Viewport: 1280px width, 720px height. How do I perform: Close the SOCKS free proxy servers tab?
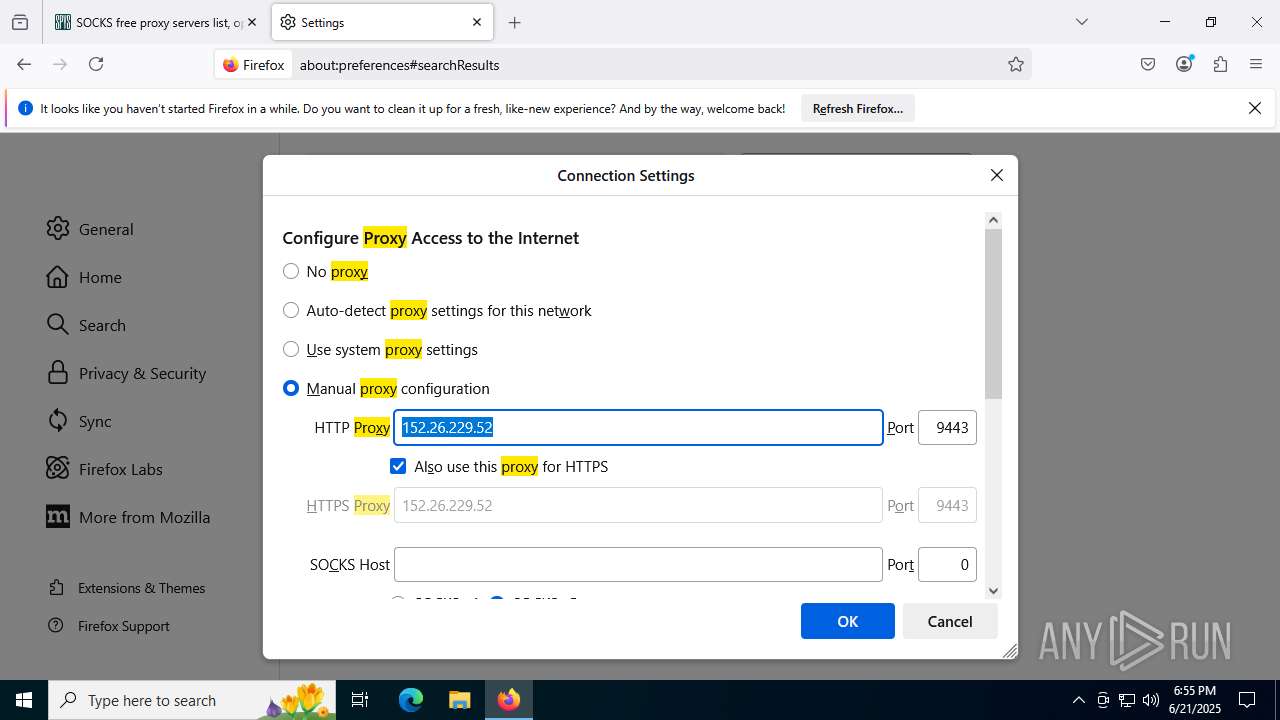coord(251,22)
